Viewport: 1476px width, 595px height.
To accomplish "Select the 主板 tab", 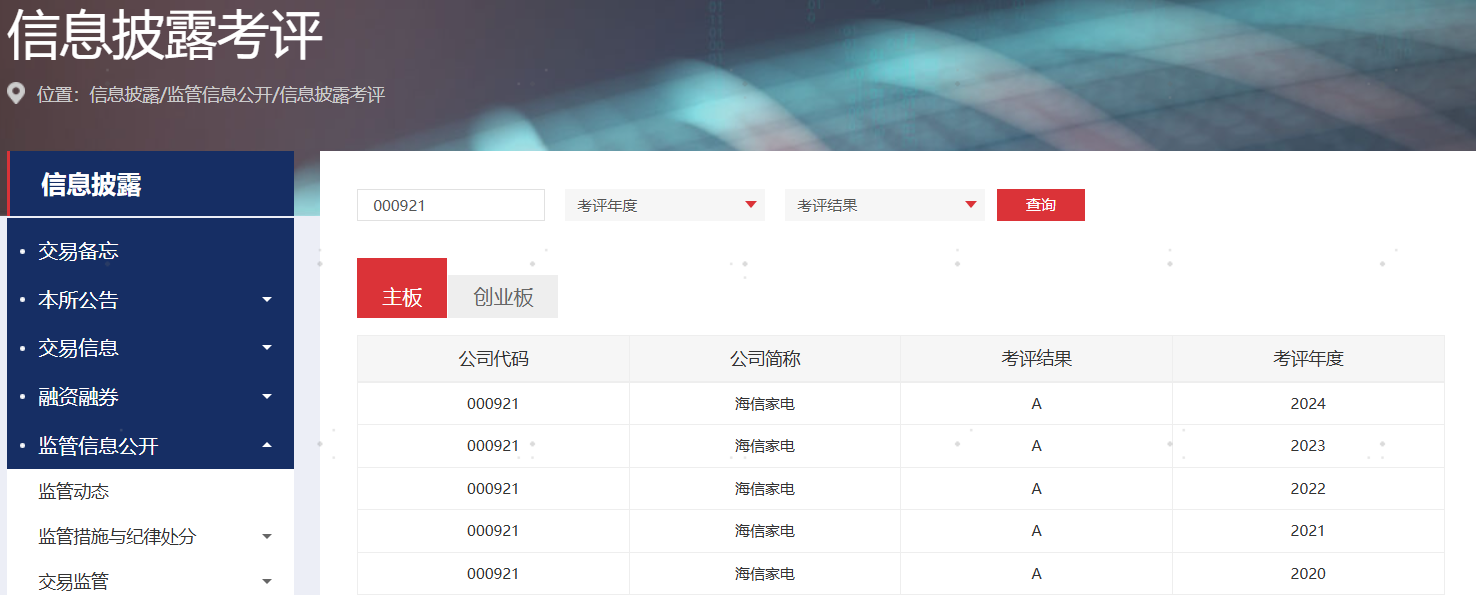I will point(402,297).
